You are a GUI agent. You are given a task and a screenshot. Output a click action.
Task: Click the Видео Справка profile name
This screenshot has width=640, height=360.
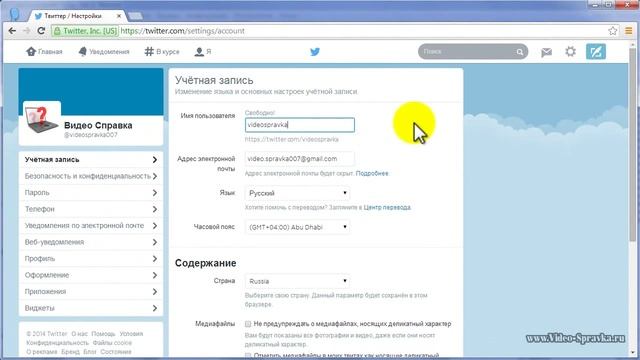click(x=98, y=125)
